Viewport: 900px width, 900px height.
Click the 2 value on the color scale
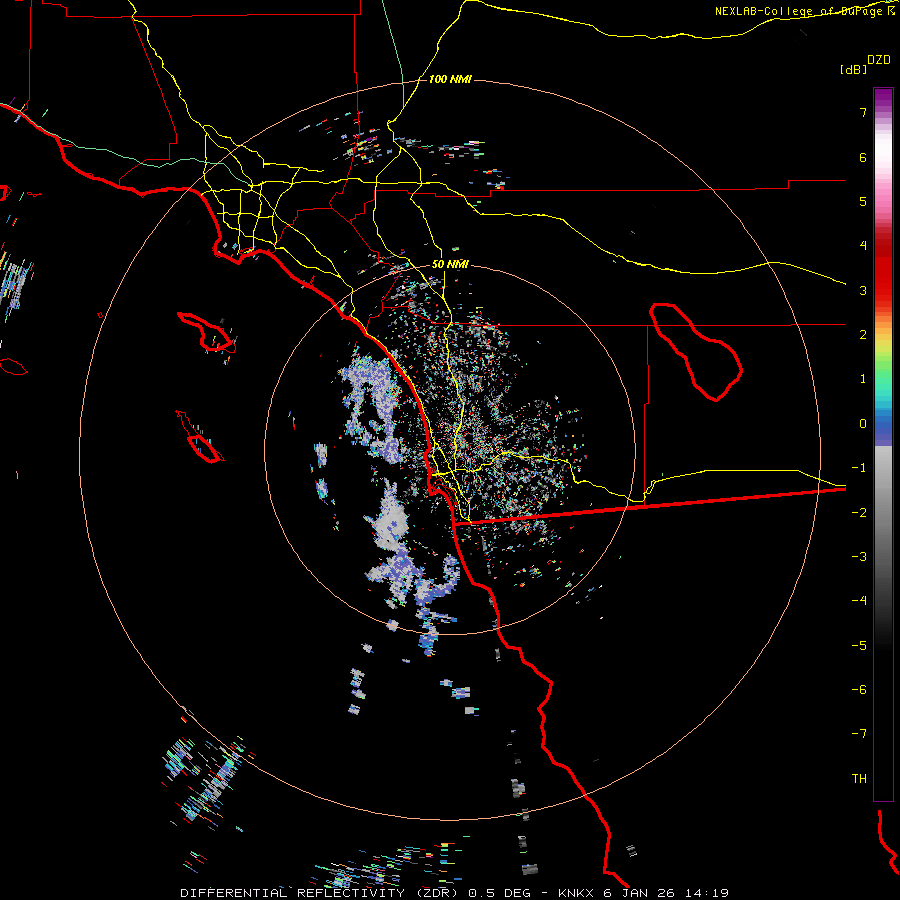point(863,335)
